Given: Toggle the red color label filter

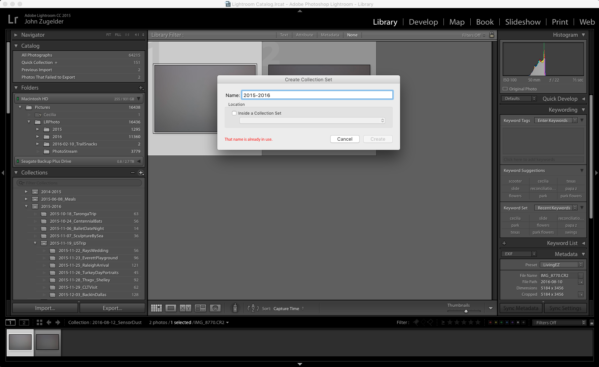Looking at the screenshot, I should 491,323.
